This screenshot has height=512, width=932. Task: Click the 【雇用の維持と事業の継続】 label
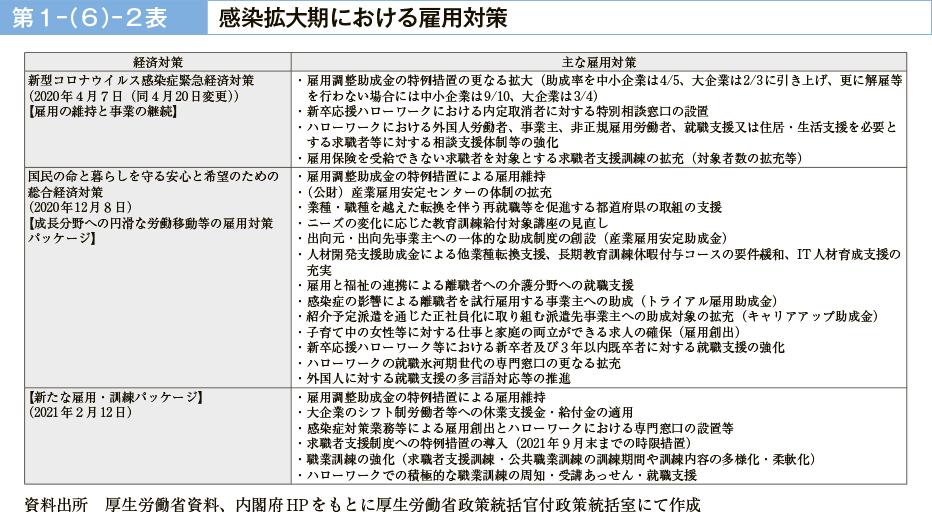pos(102,111)
